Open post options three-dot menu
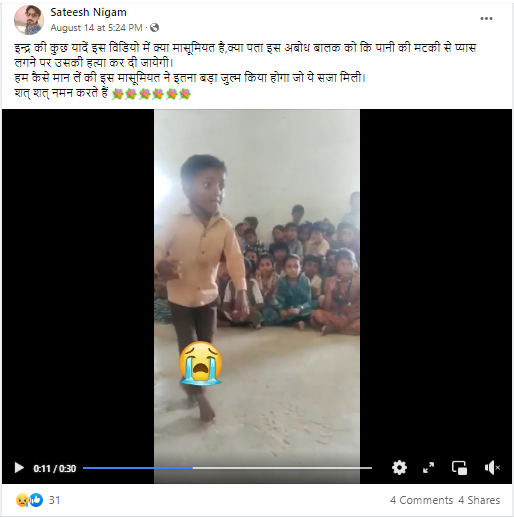The width and height of the screenshot is (514, 517). pos(486,19)
